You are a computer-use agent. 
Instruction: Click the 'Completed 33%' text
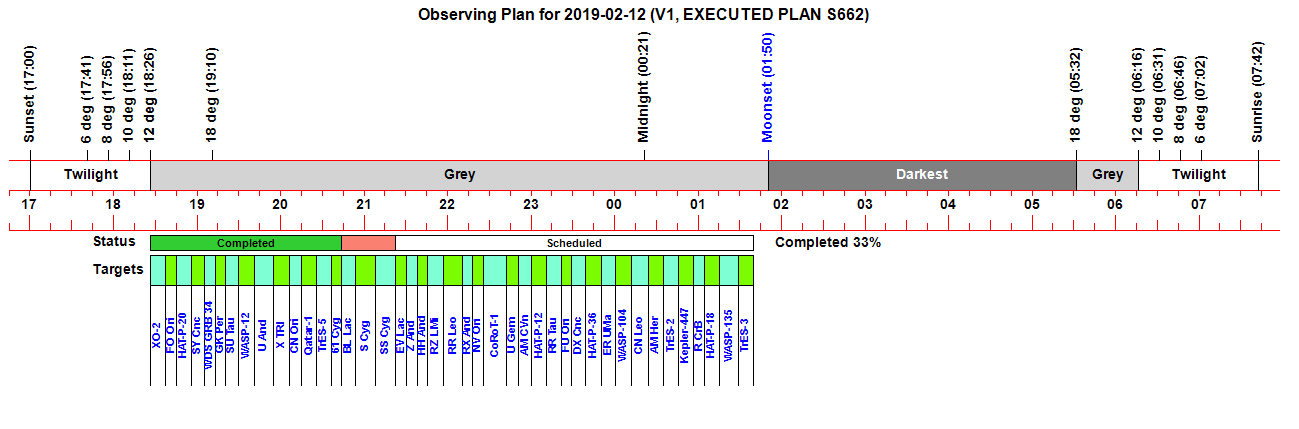pos(828,242)
